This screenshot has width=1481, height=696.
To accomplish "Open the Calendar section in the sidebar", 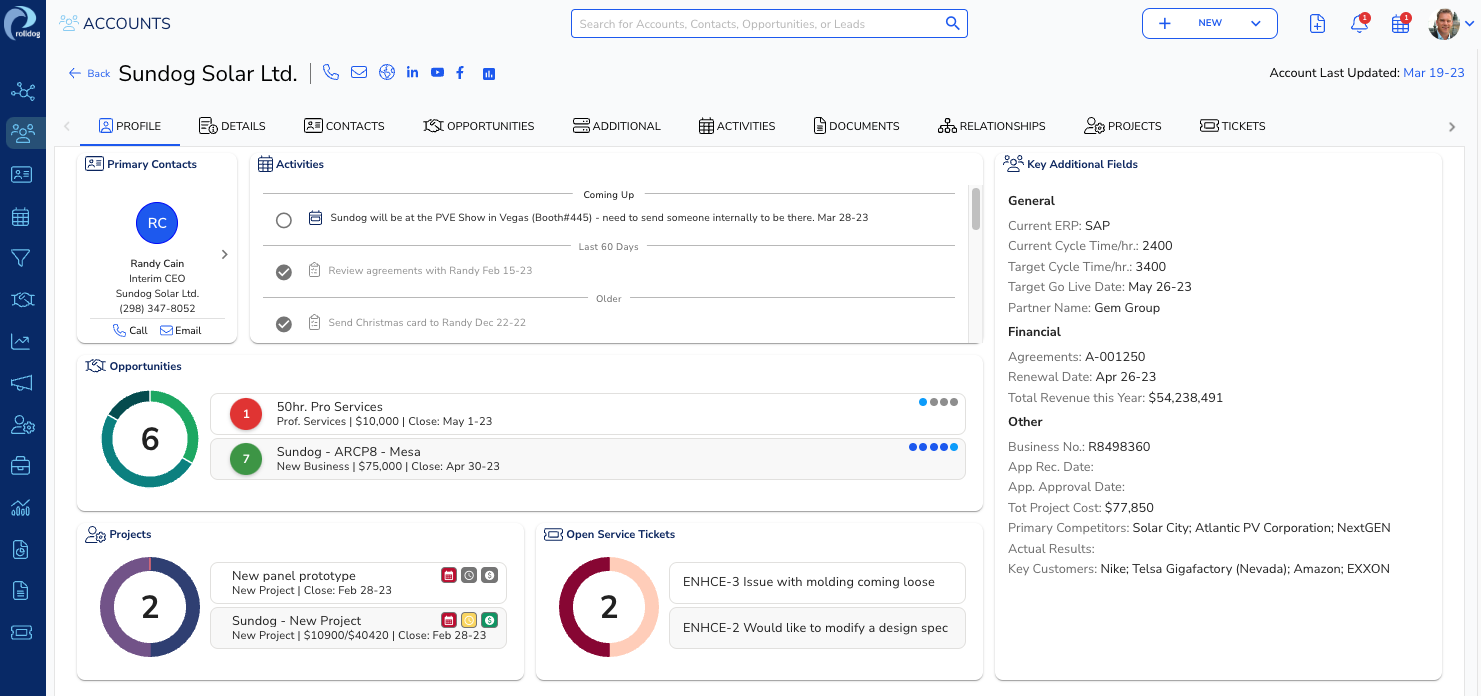I will (22, 216).
